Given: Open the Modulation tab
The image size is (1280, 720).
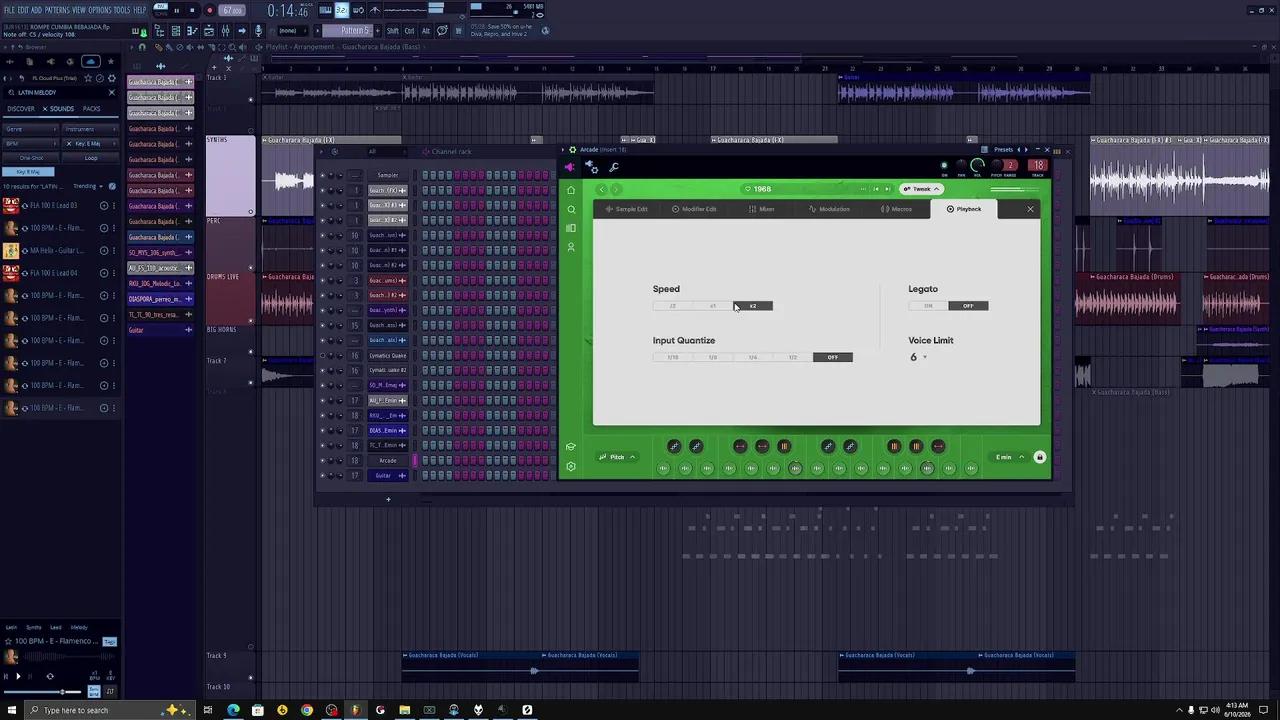Looking at the screenshot, I should [x=830, y=209].
